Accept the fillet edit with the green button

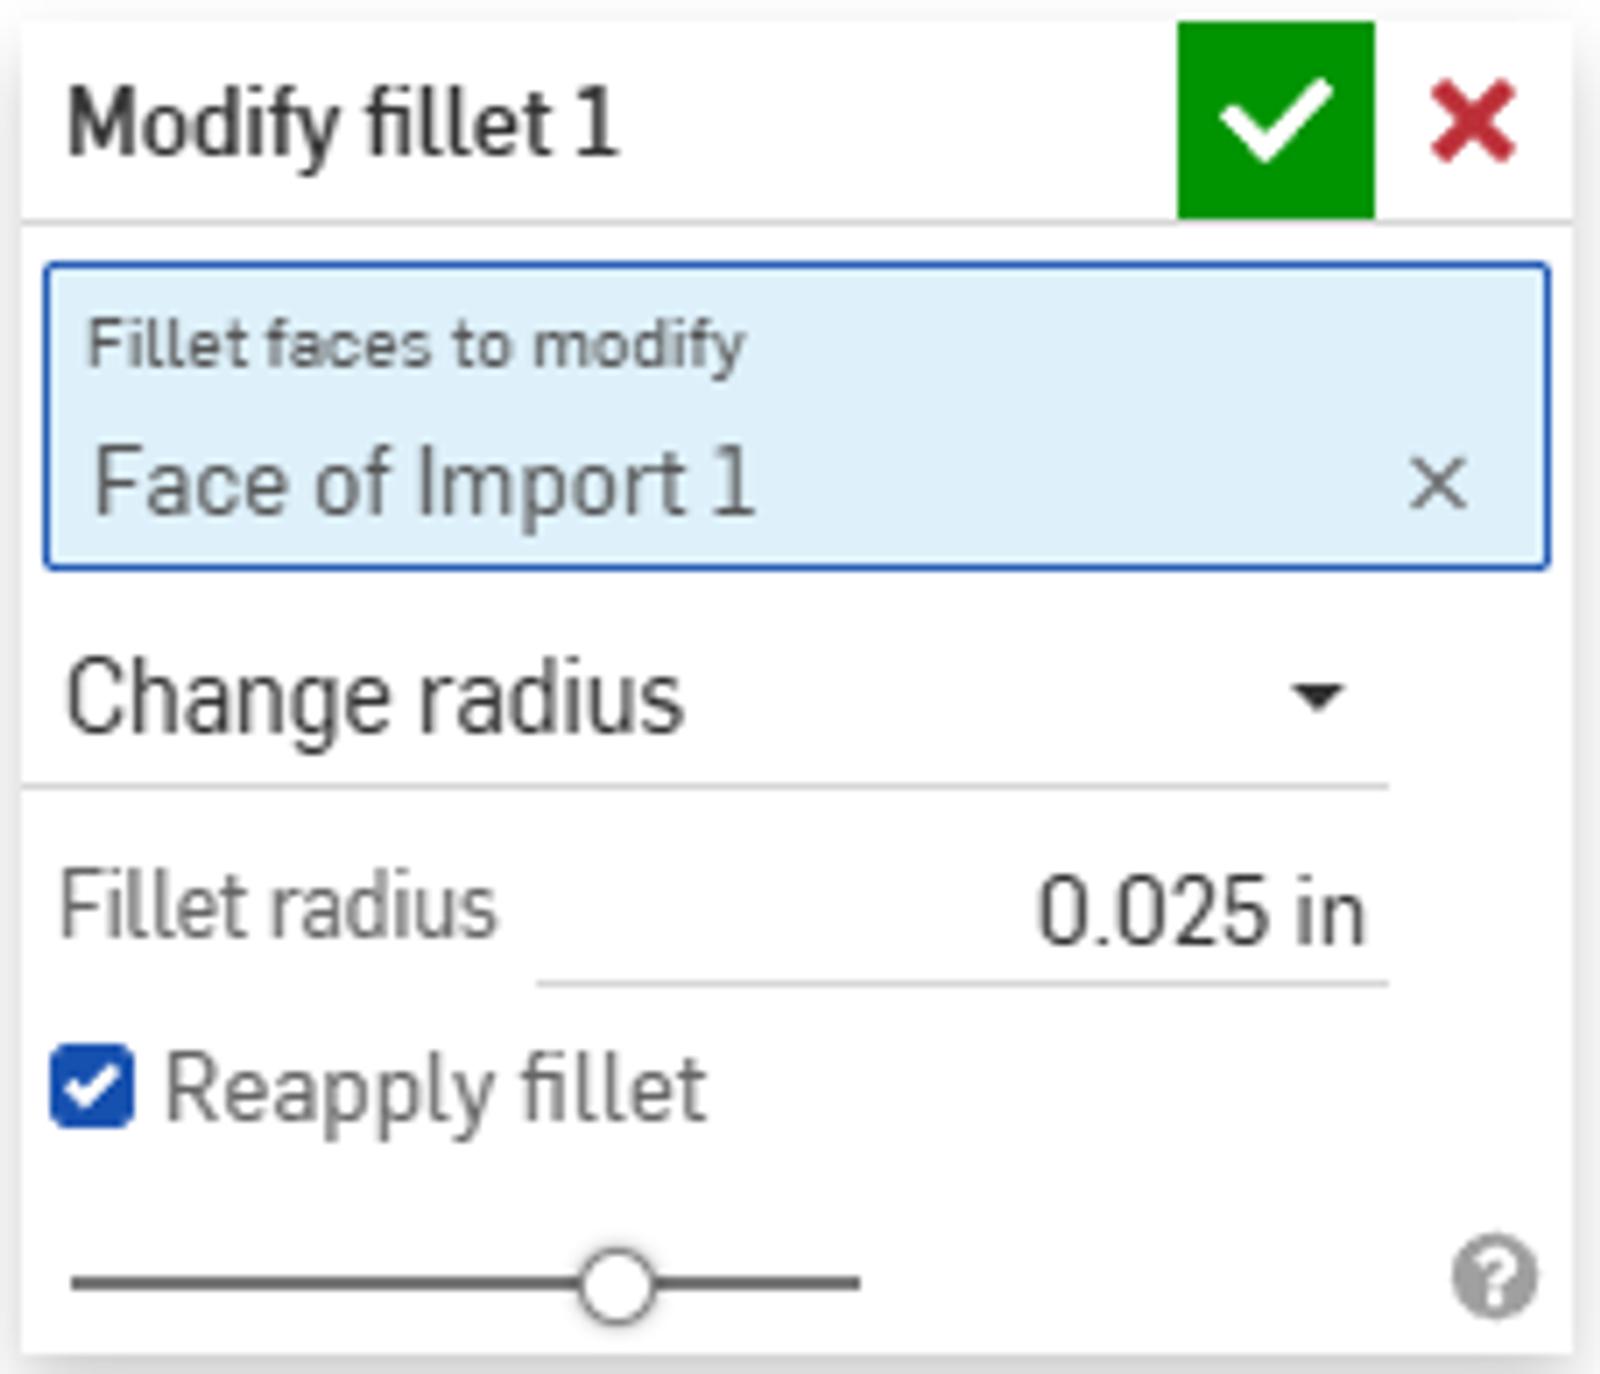click(x=1277, y=122)
